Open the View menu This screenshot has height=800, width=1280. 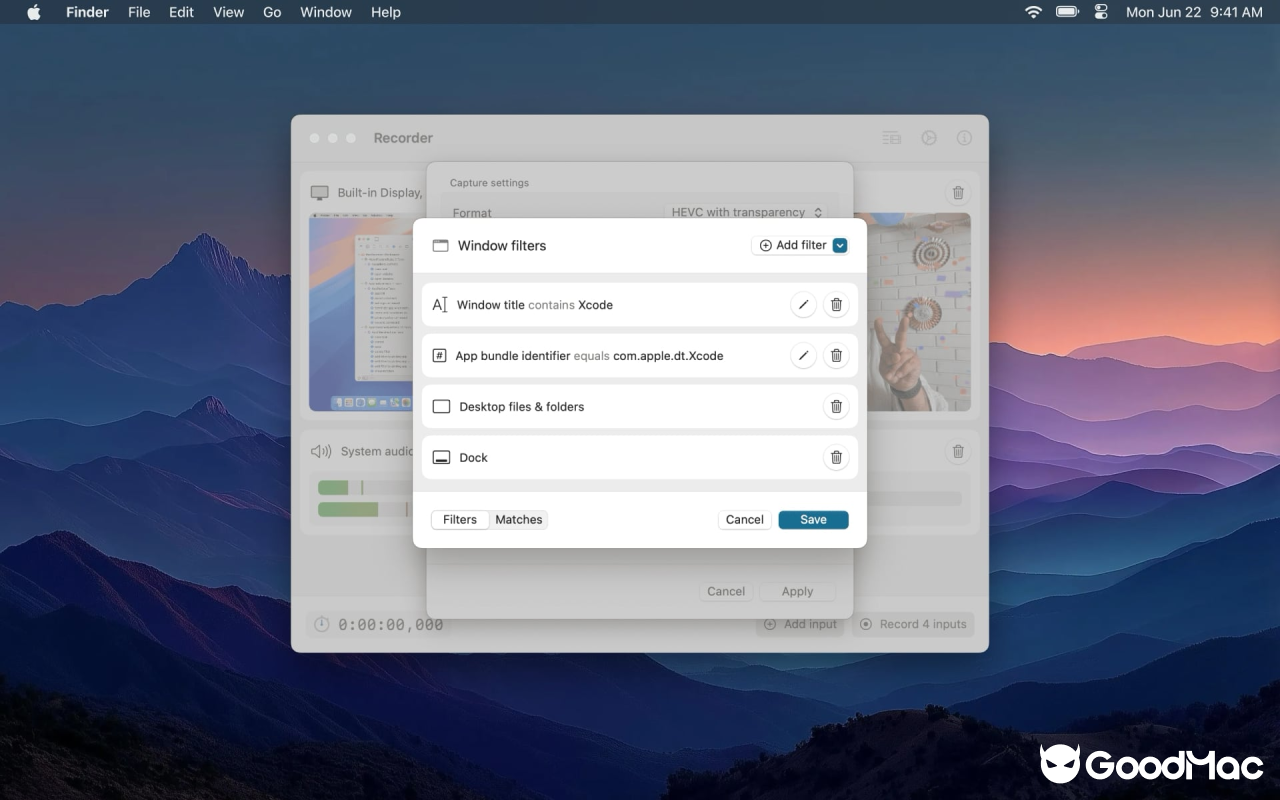(228, 12)
